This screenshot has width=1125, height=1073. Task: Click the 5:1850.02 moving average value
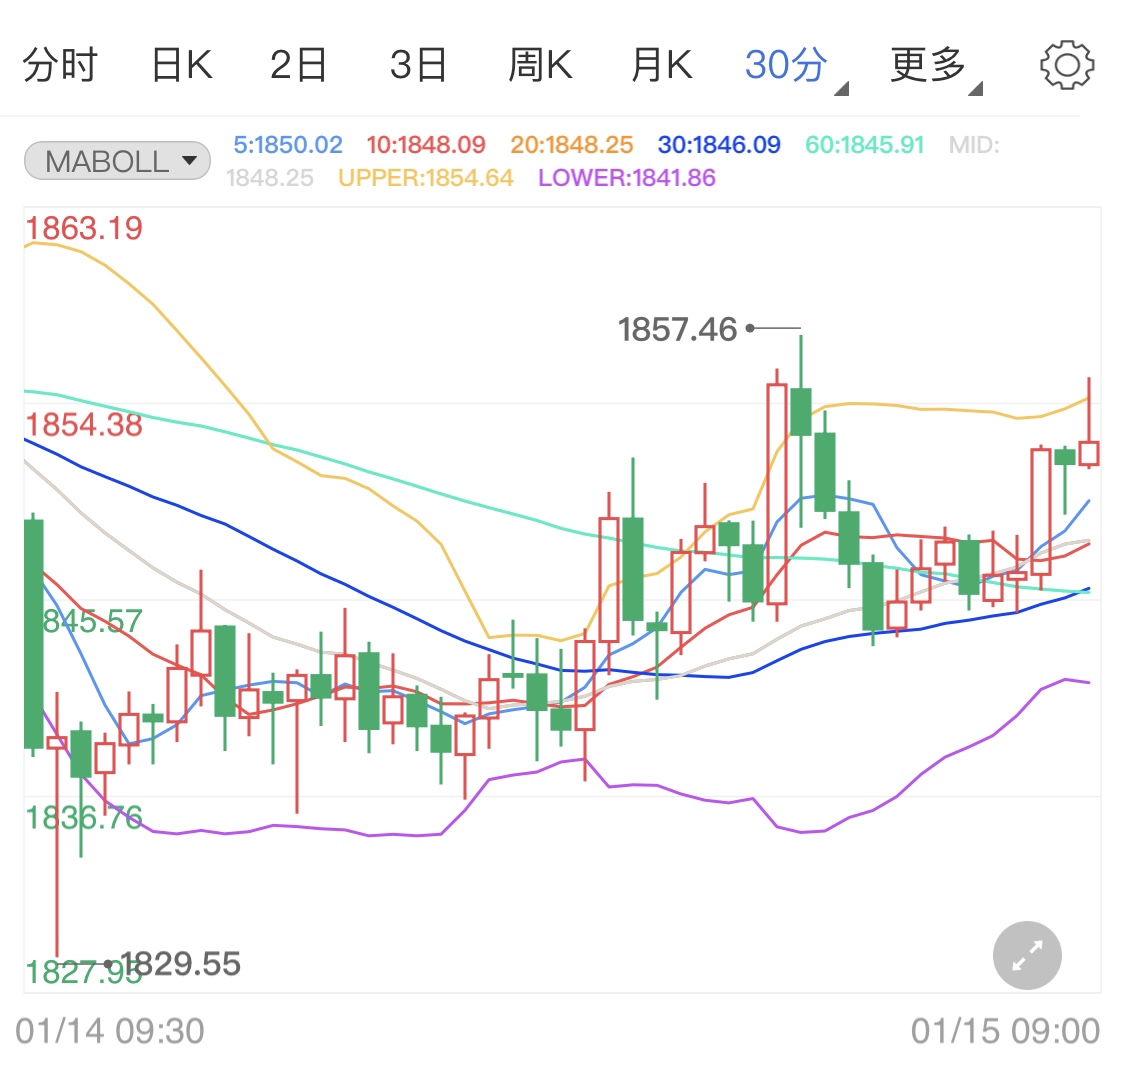tap(288, 145)
